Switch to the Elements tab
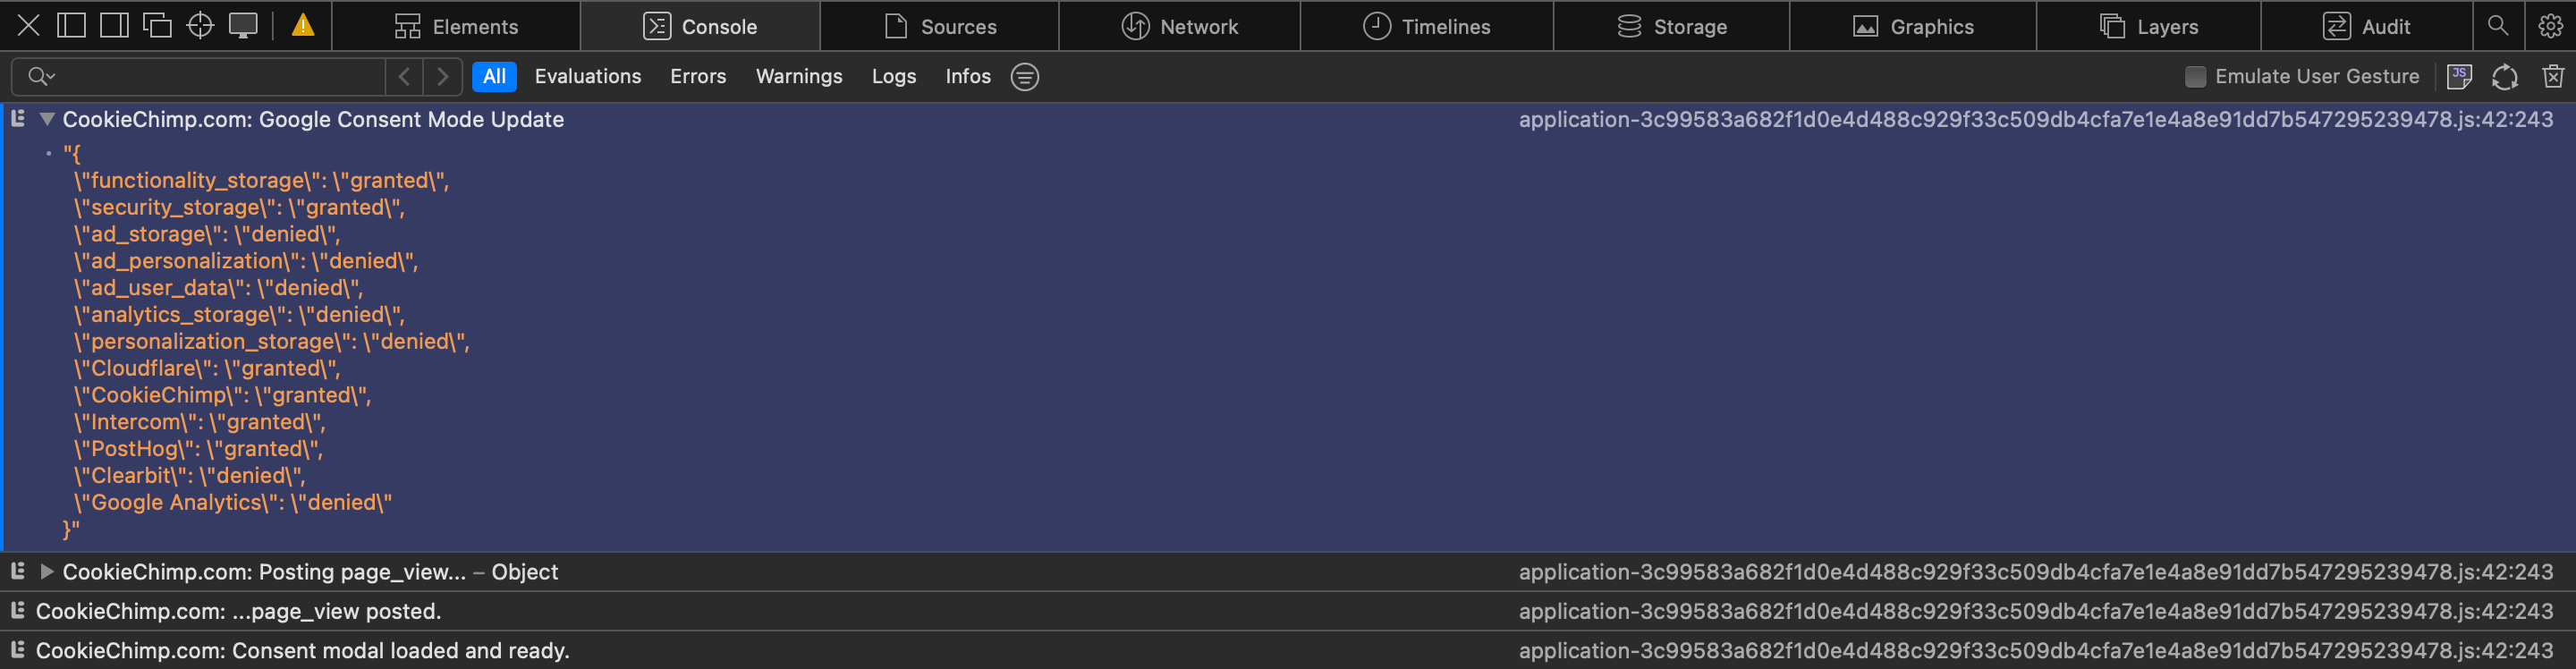 tap(456, 26)
